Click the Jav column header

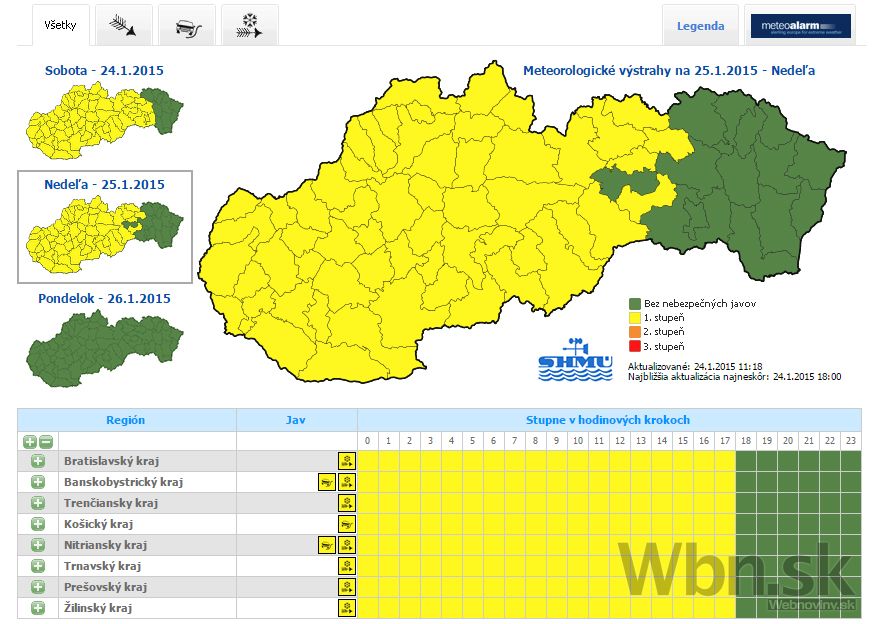click(296, 420)
